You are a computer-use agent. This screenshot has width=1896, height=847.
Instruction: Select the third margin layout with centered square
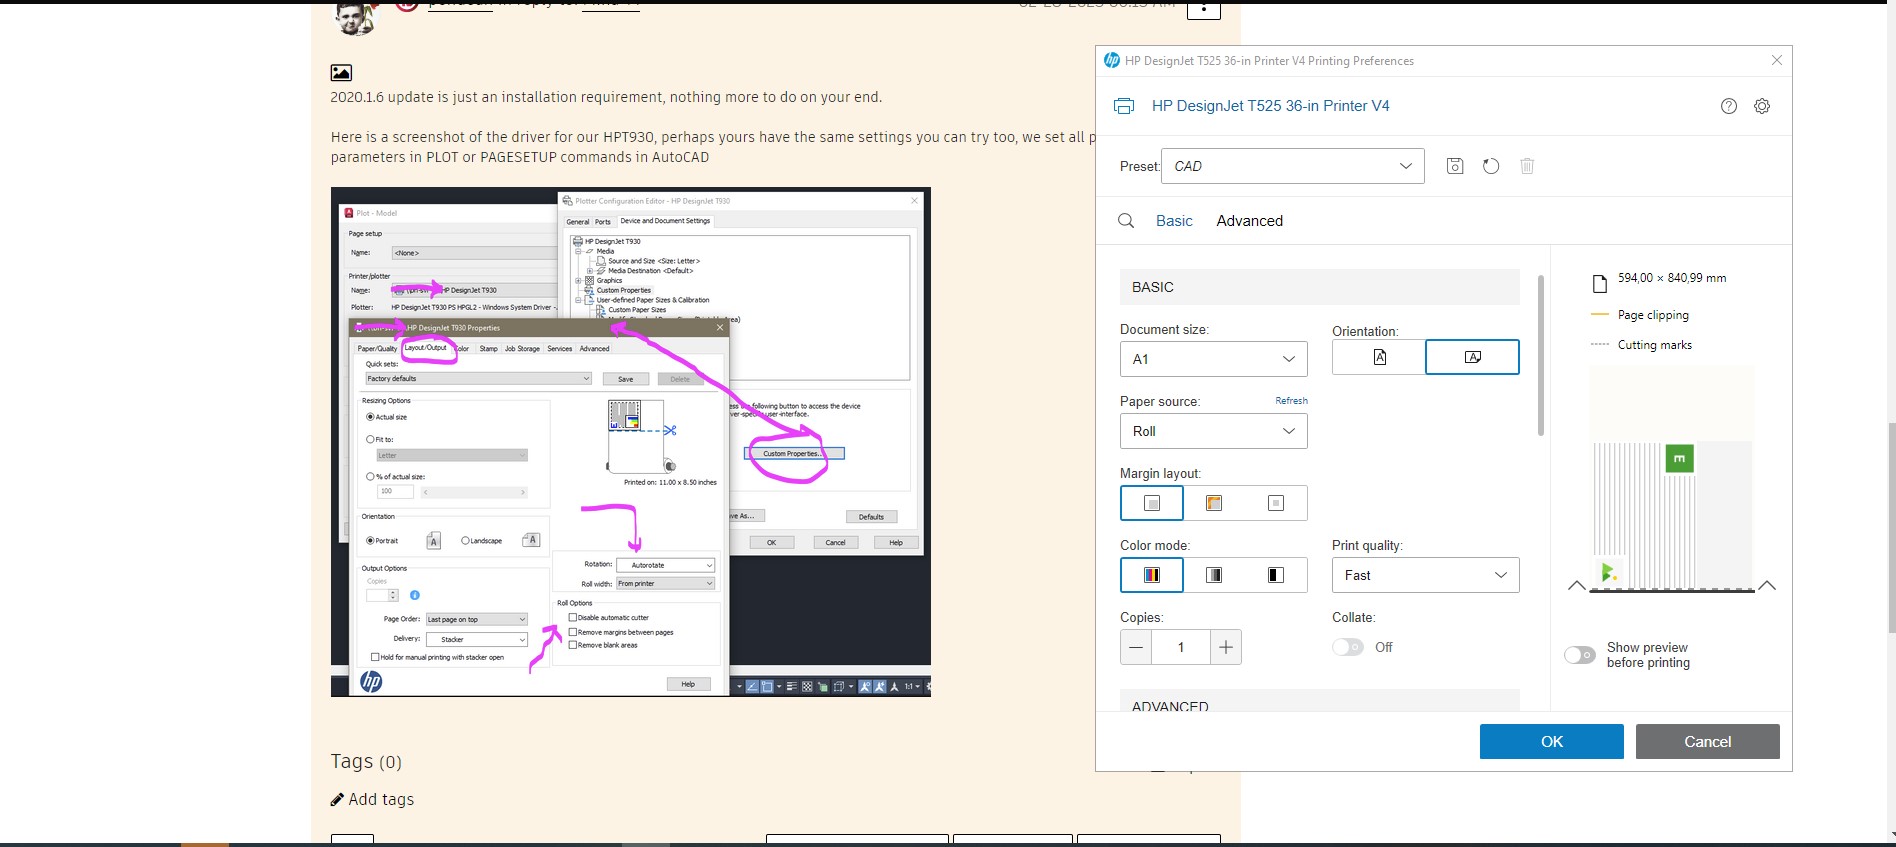pos(1276,503)
